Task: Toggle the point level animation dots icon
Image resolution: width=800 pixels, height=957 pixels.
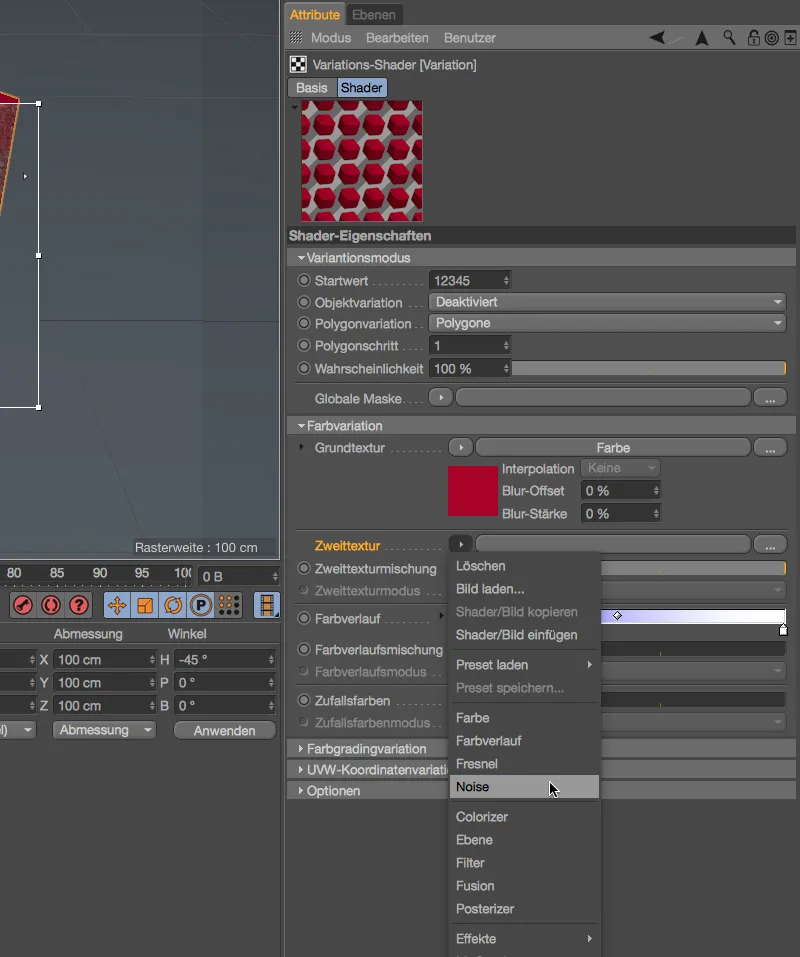Action: pyautogui.click(x=229, y=605)
